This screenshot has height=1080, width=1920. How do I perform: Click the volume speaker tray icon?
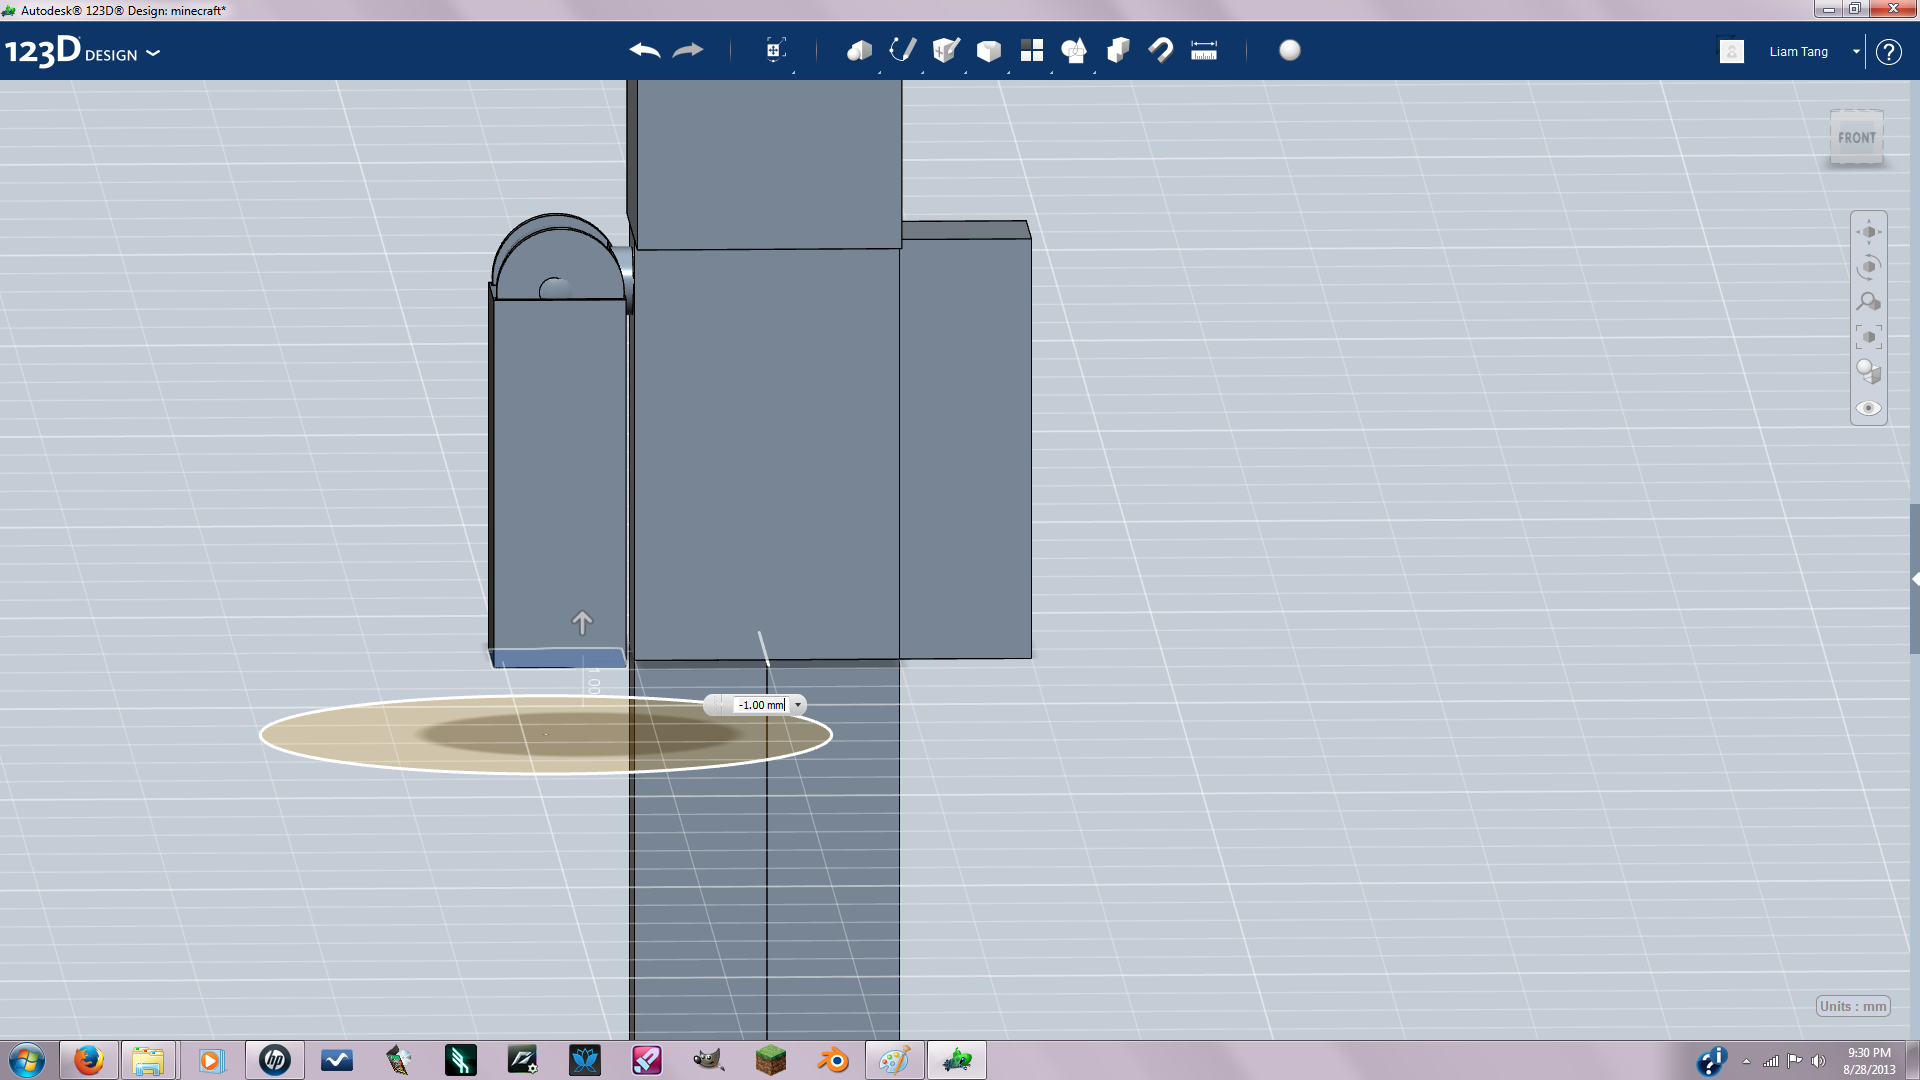tap(1818, 1061)
